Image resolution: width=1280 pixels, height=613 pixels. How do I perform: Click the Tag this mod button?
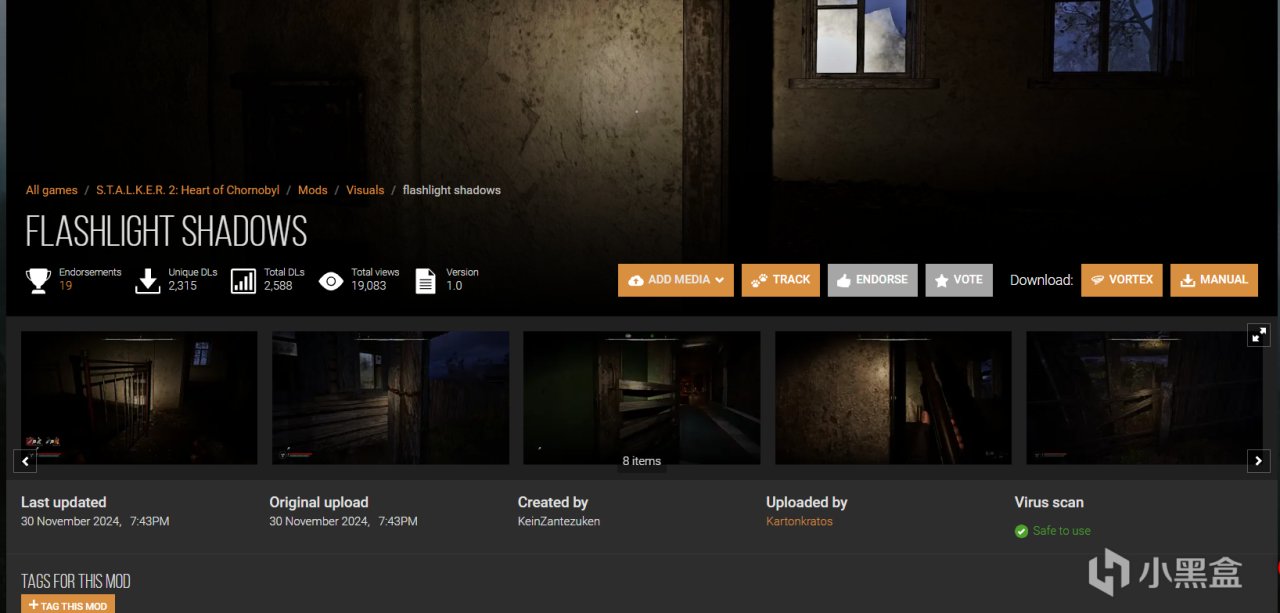click(x=68, y=605)
